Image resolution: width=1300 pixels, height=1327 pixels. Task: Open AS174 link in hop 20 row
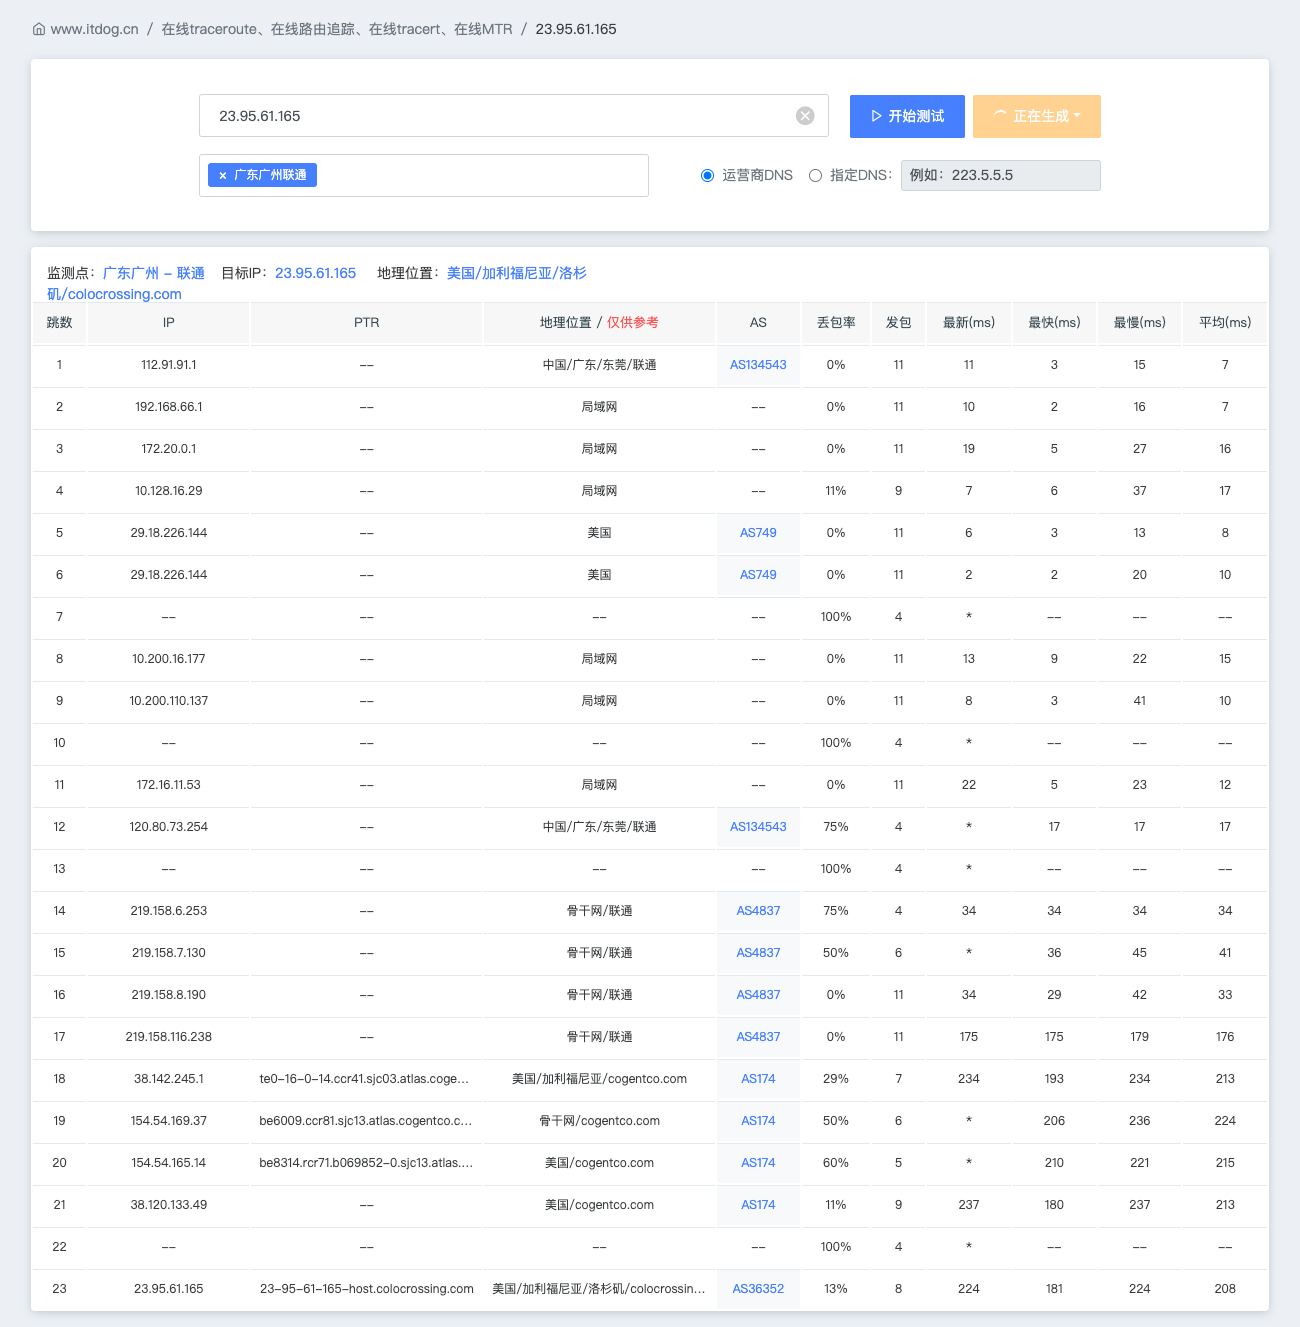[x=758, y=1163]
